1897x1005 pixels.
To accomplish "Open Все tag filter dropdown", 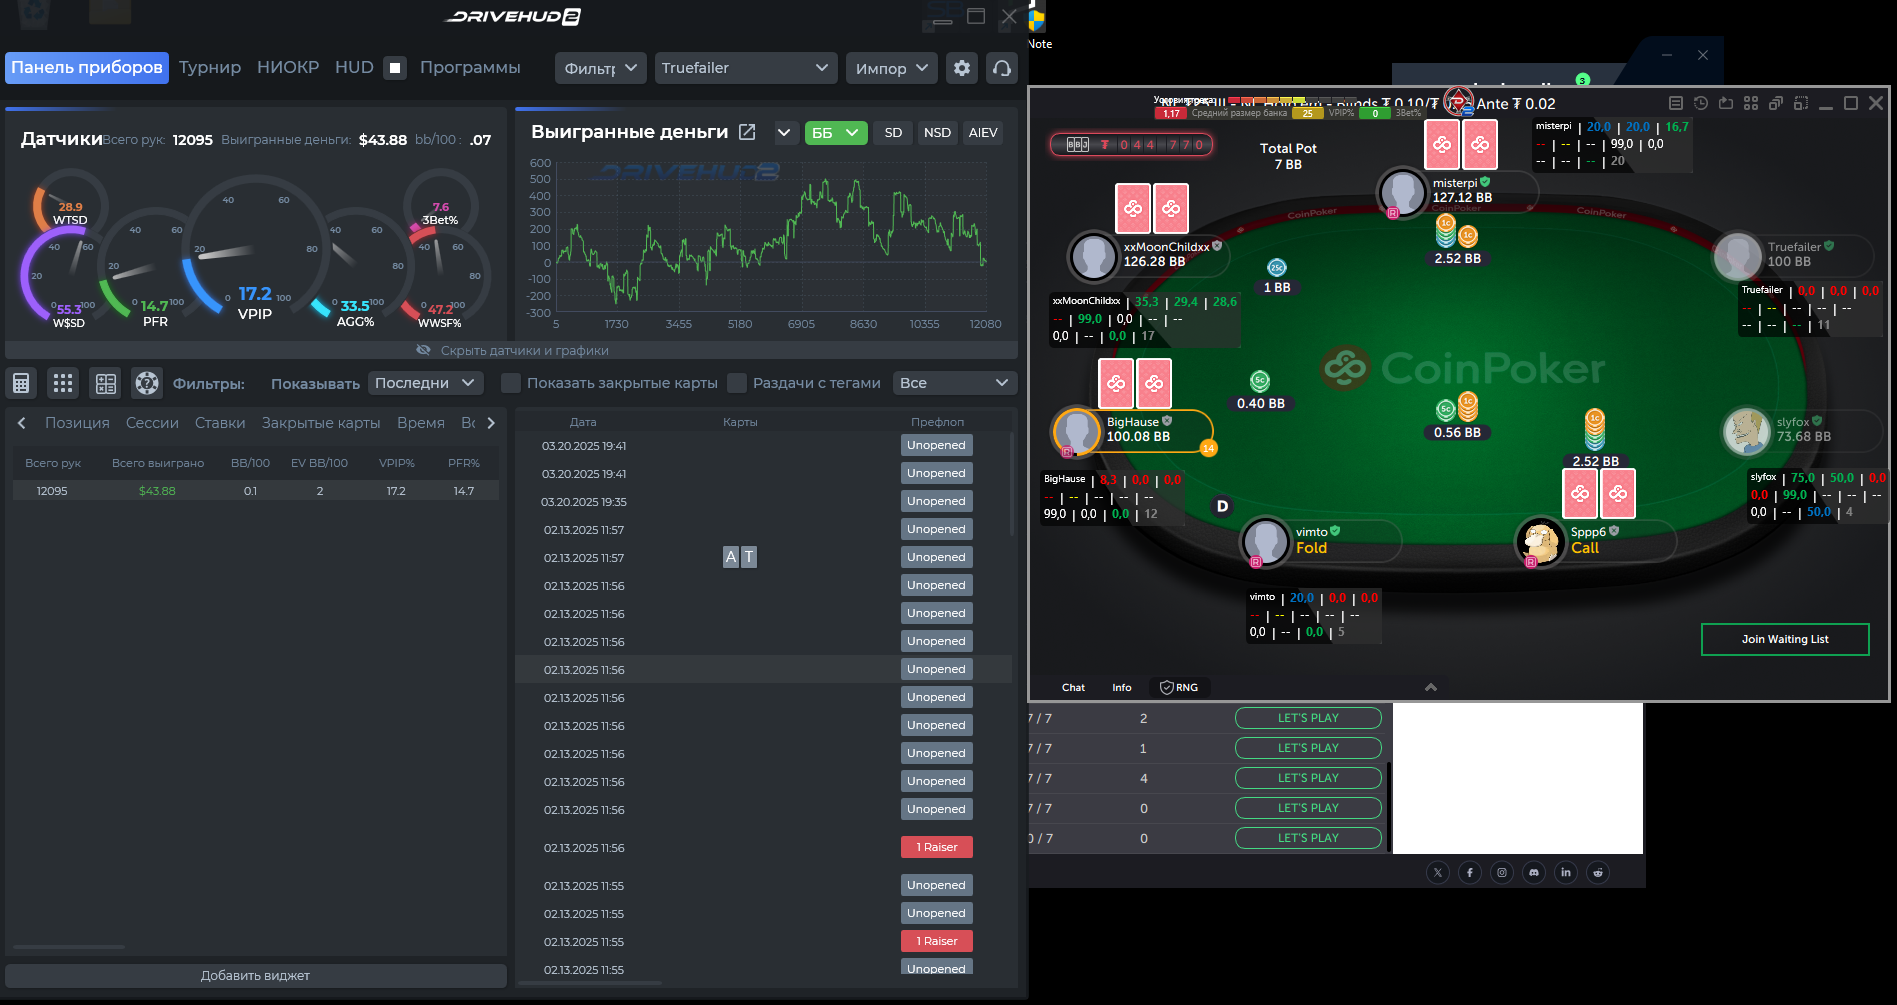I will 955,383.
